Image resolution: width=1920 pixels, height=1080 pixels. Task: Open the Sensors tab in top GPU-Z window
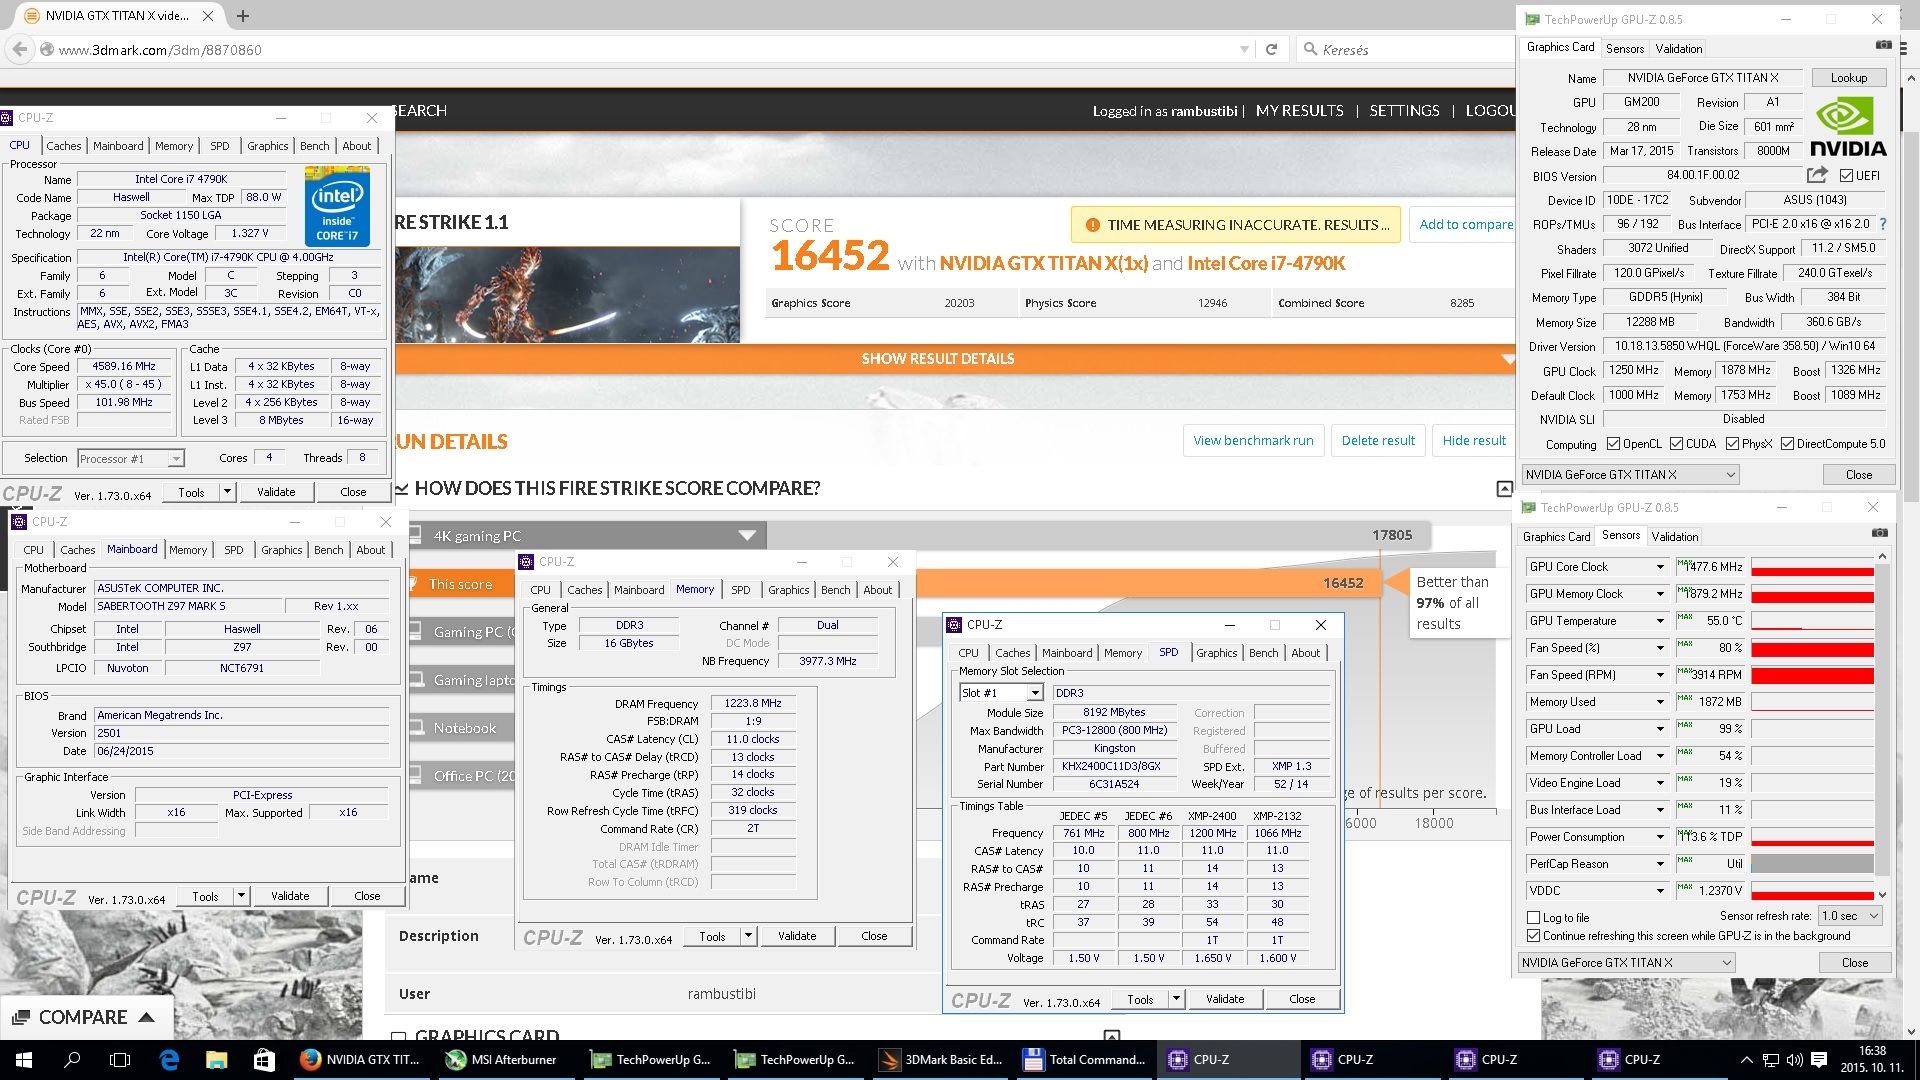click(x=1624, y=48)
